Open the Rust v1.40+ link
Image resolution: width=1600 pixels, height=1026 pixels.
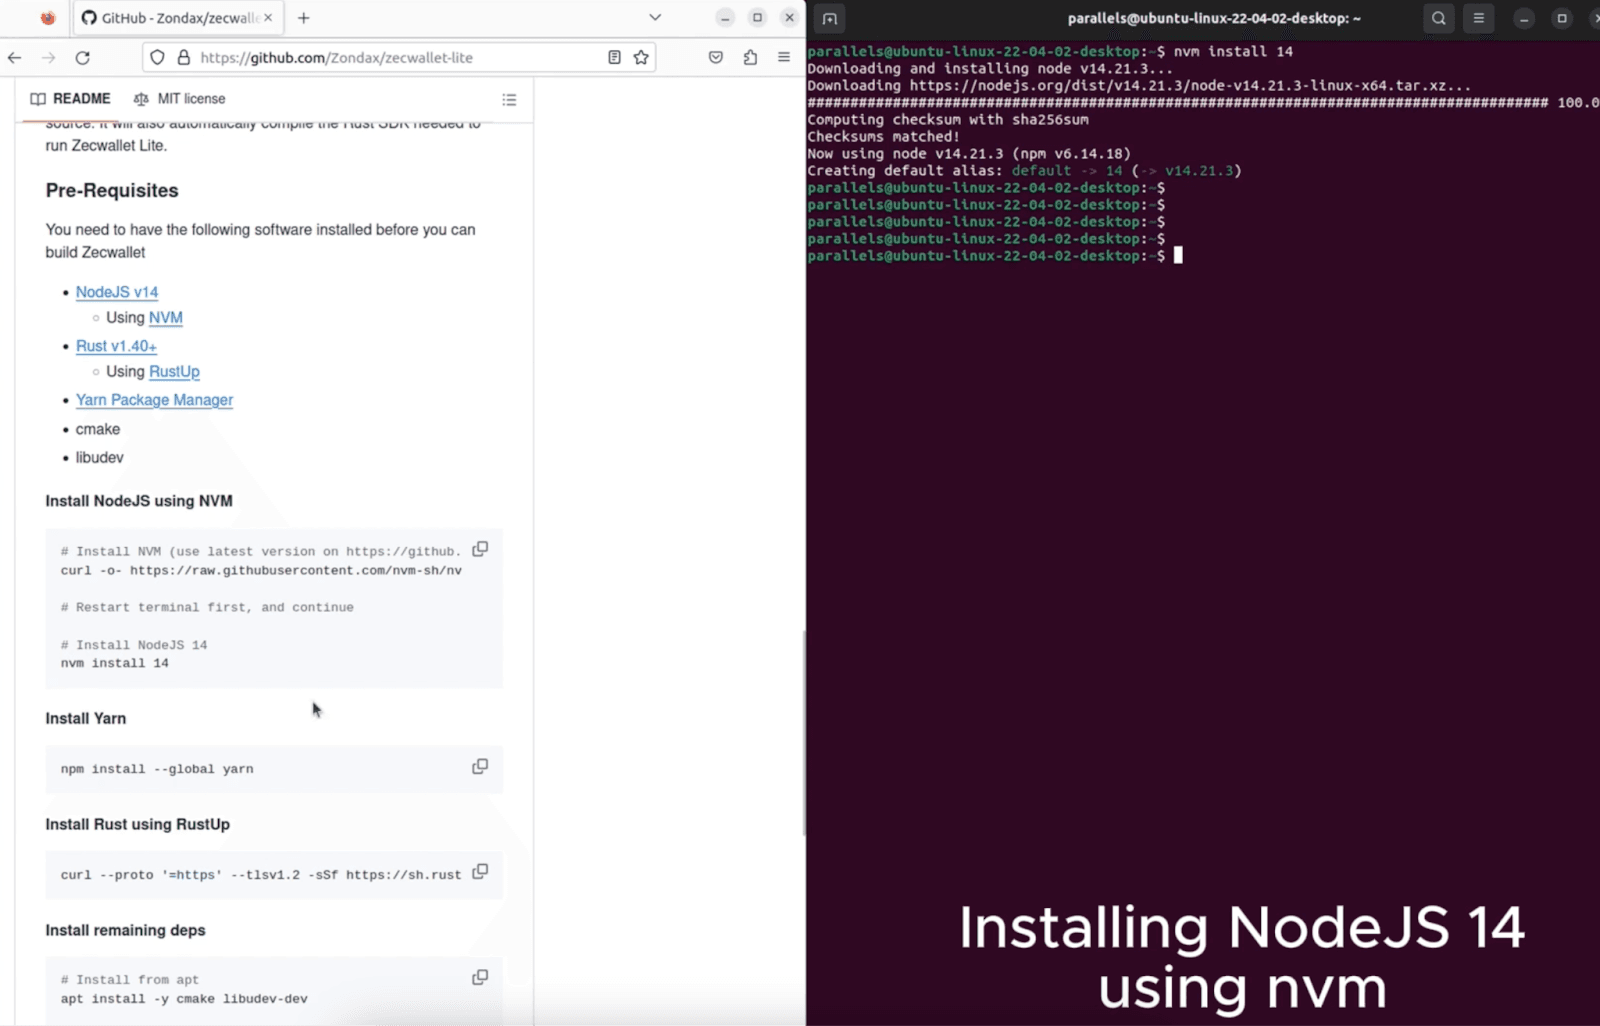click(116, 346)
